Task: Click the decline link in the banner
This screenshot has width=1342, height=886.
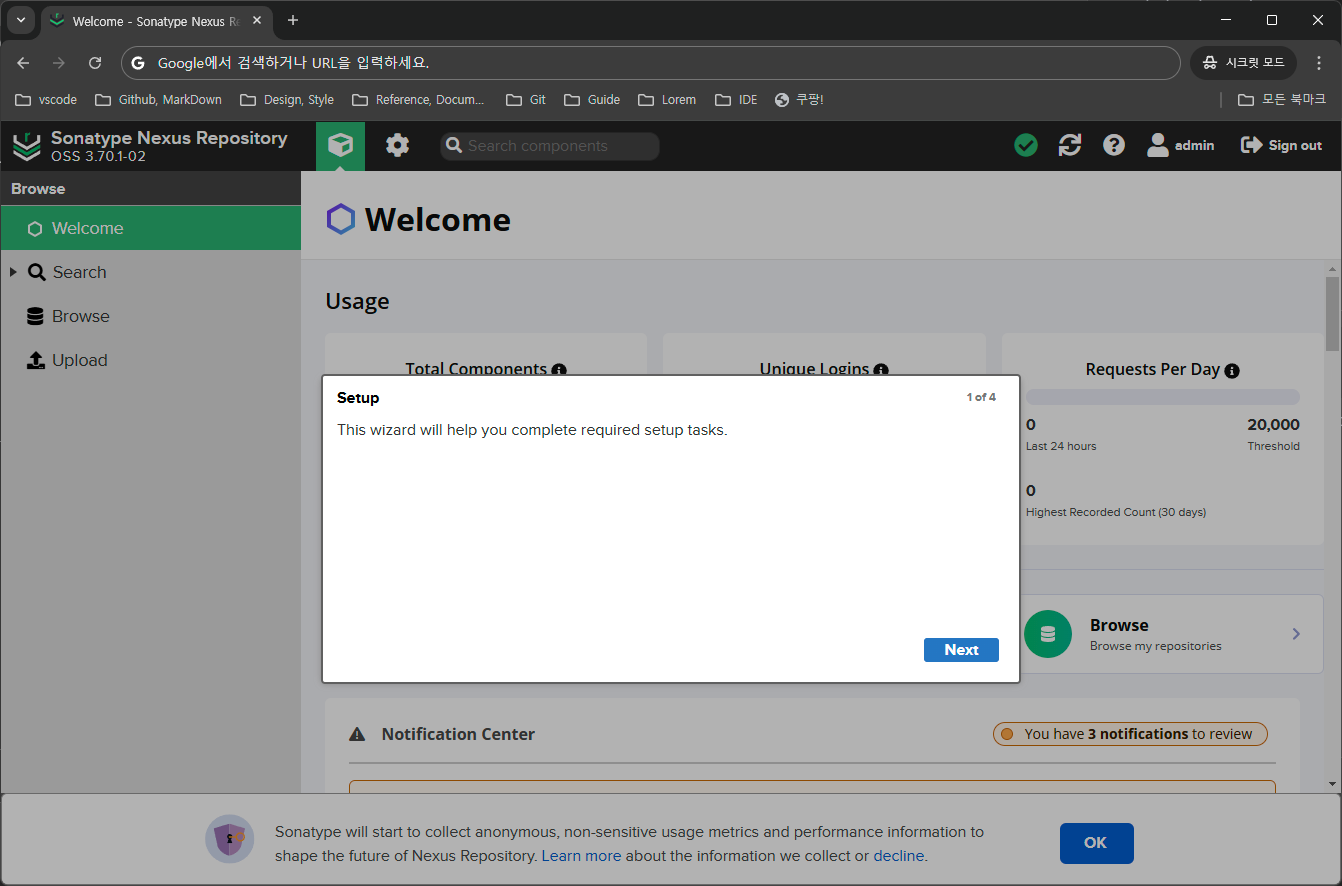Action: pos(899,856)
